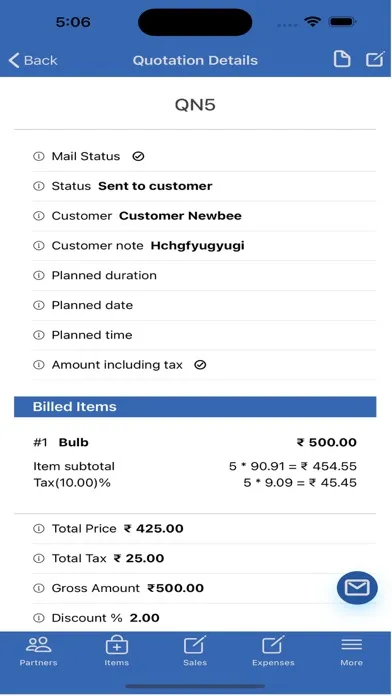The image size is (392, 696).
Task: Open the Partners tab
Action: click(39, 651)
